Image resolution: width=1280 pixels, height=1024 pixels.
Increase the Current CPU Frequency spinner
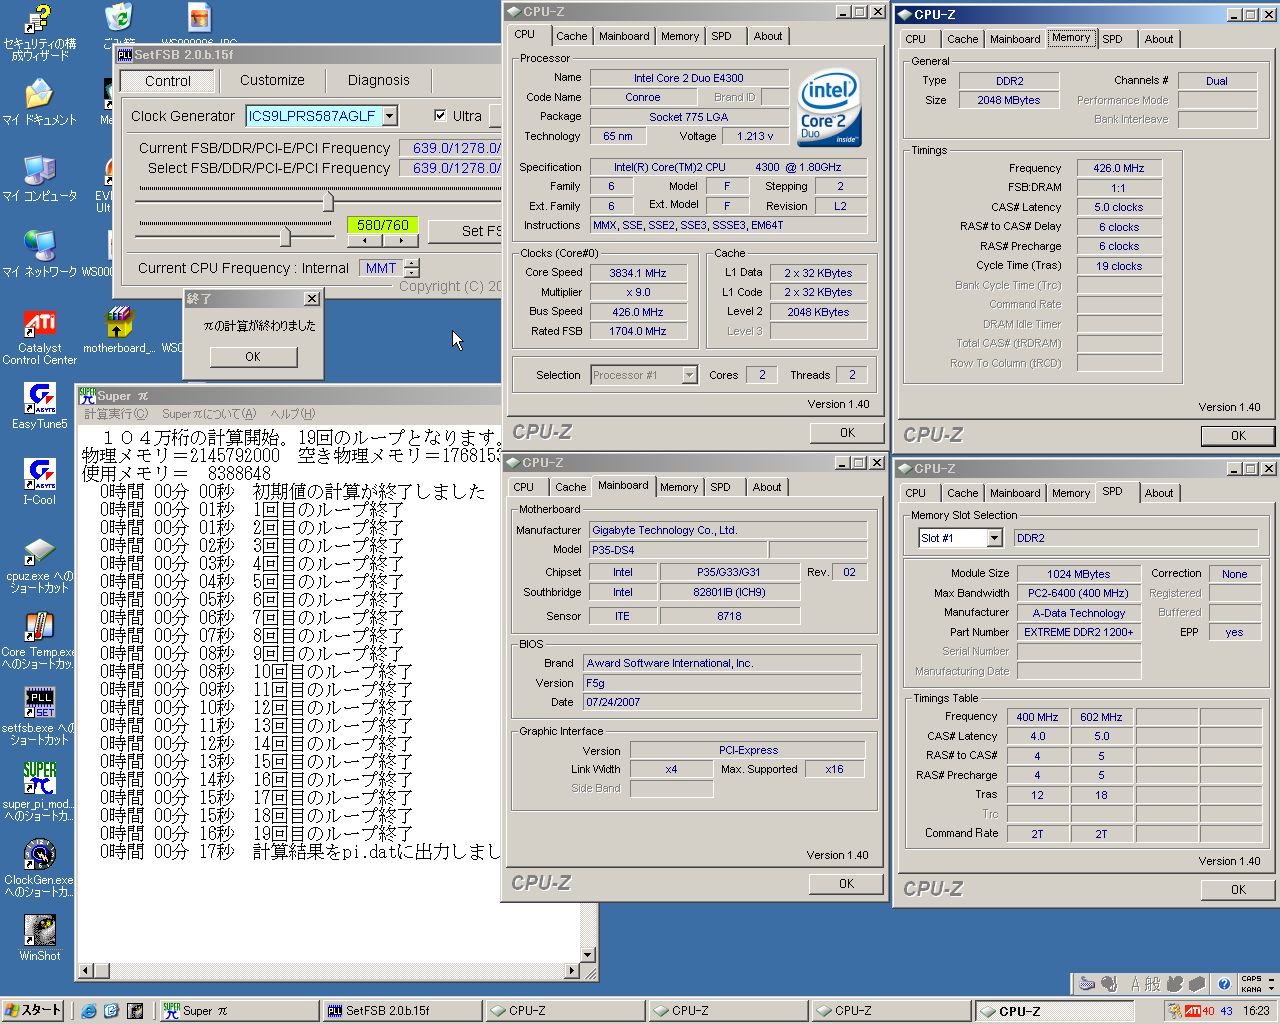[412, 263]
